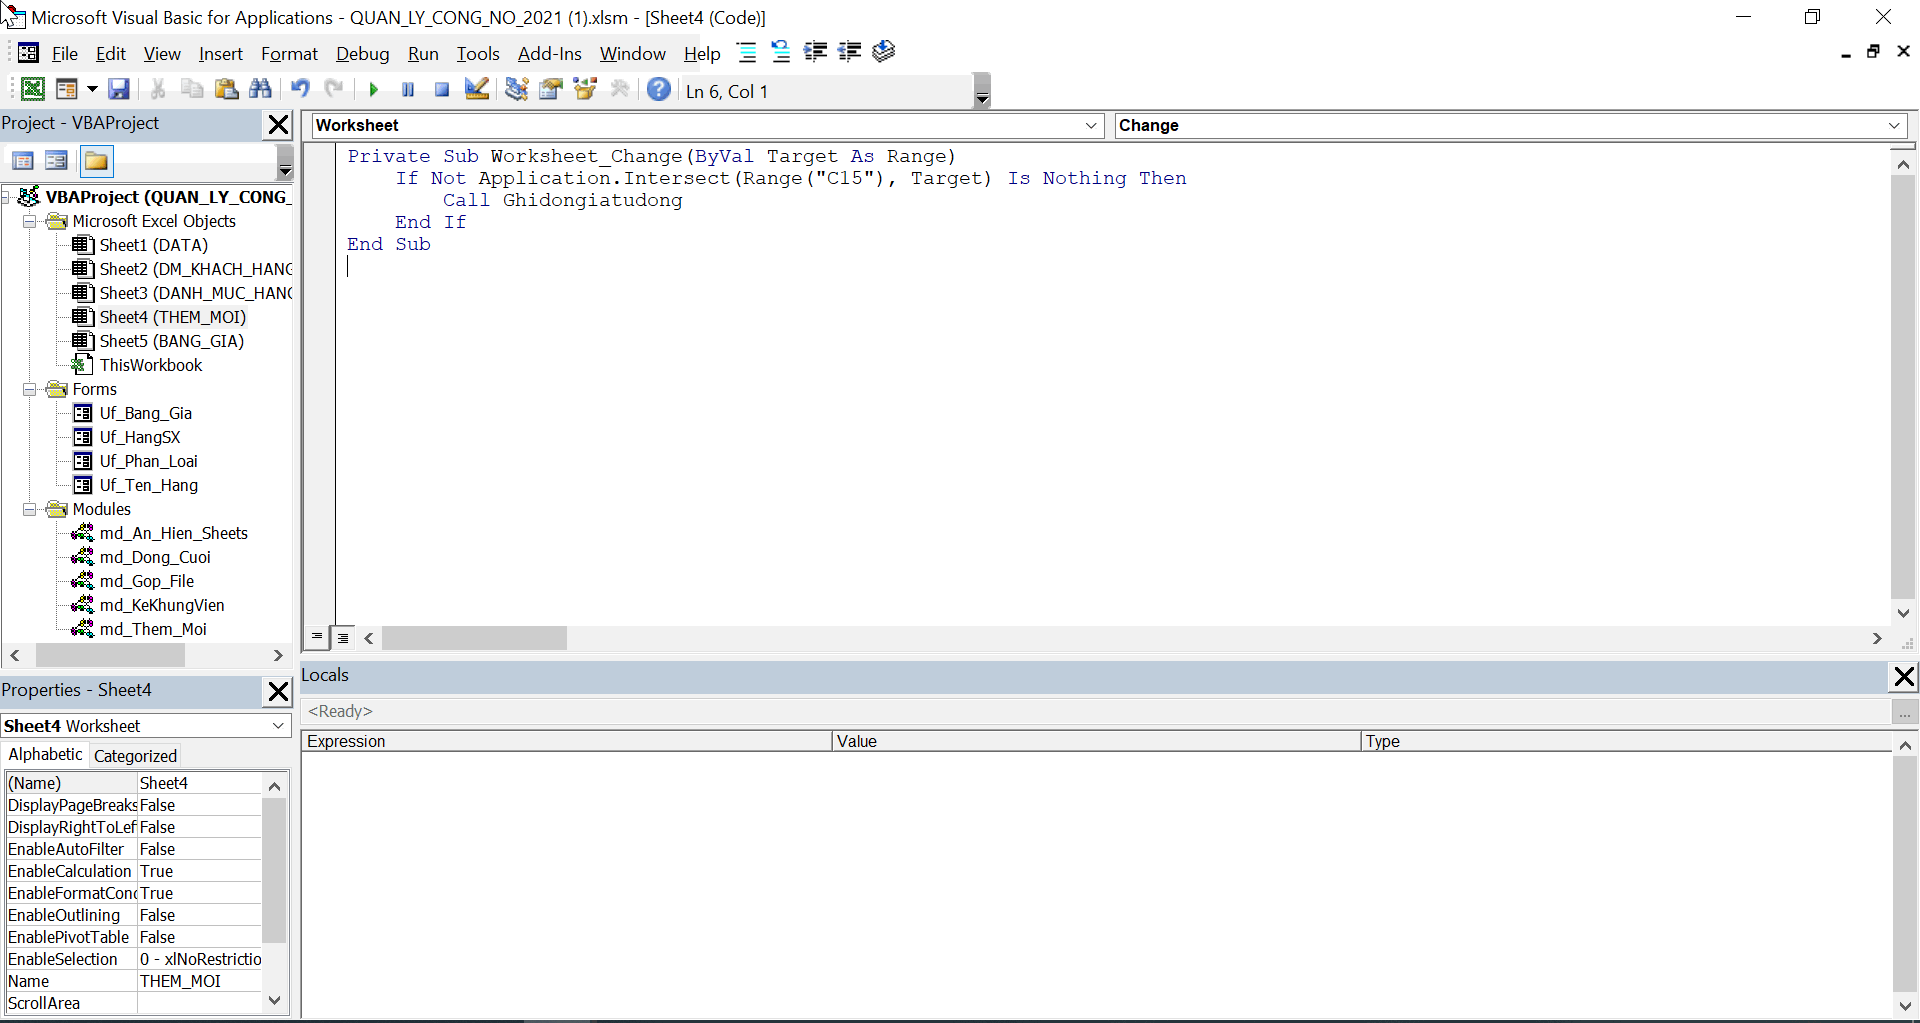Open the standard toolbar options arrow

point(982,91)
